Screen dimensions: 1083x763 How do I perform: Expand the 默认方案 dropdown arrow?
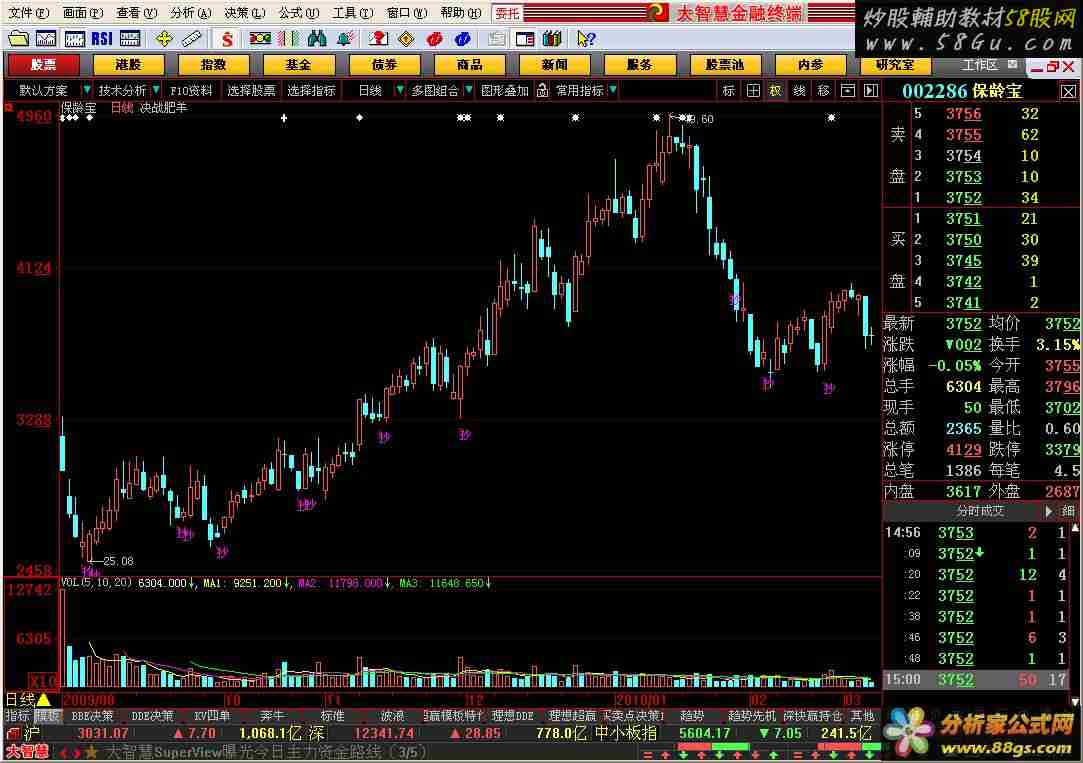point(86,90)
